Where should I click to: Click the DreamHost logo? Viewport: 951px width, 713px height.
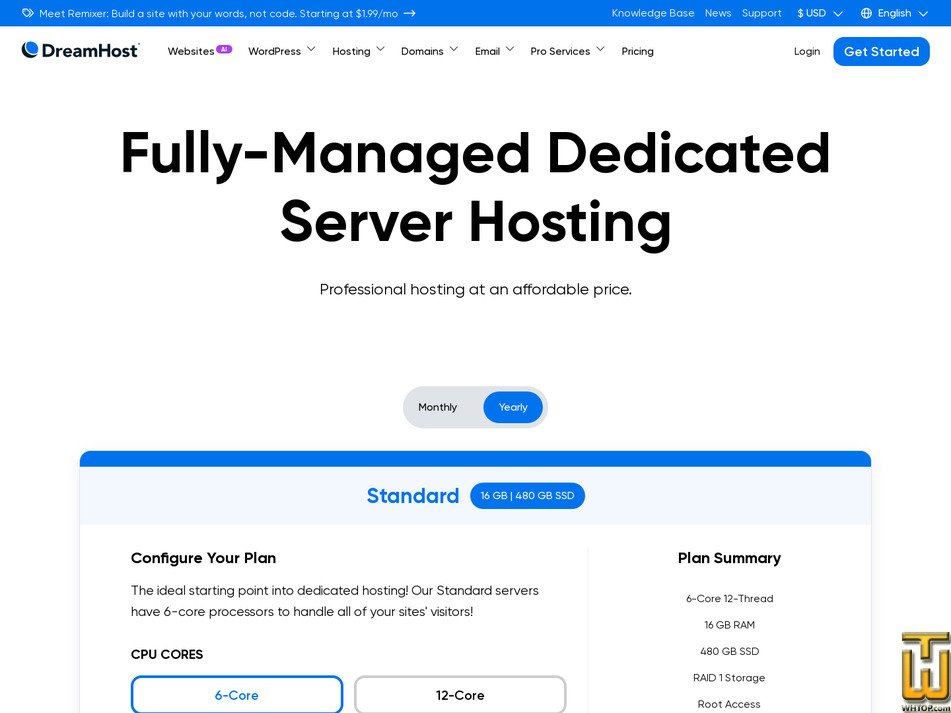80,50
